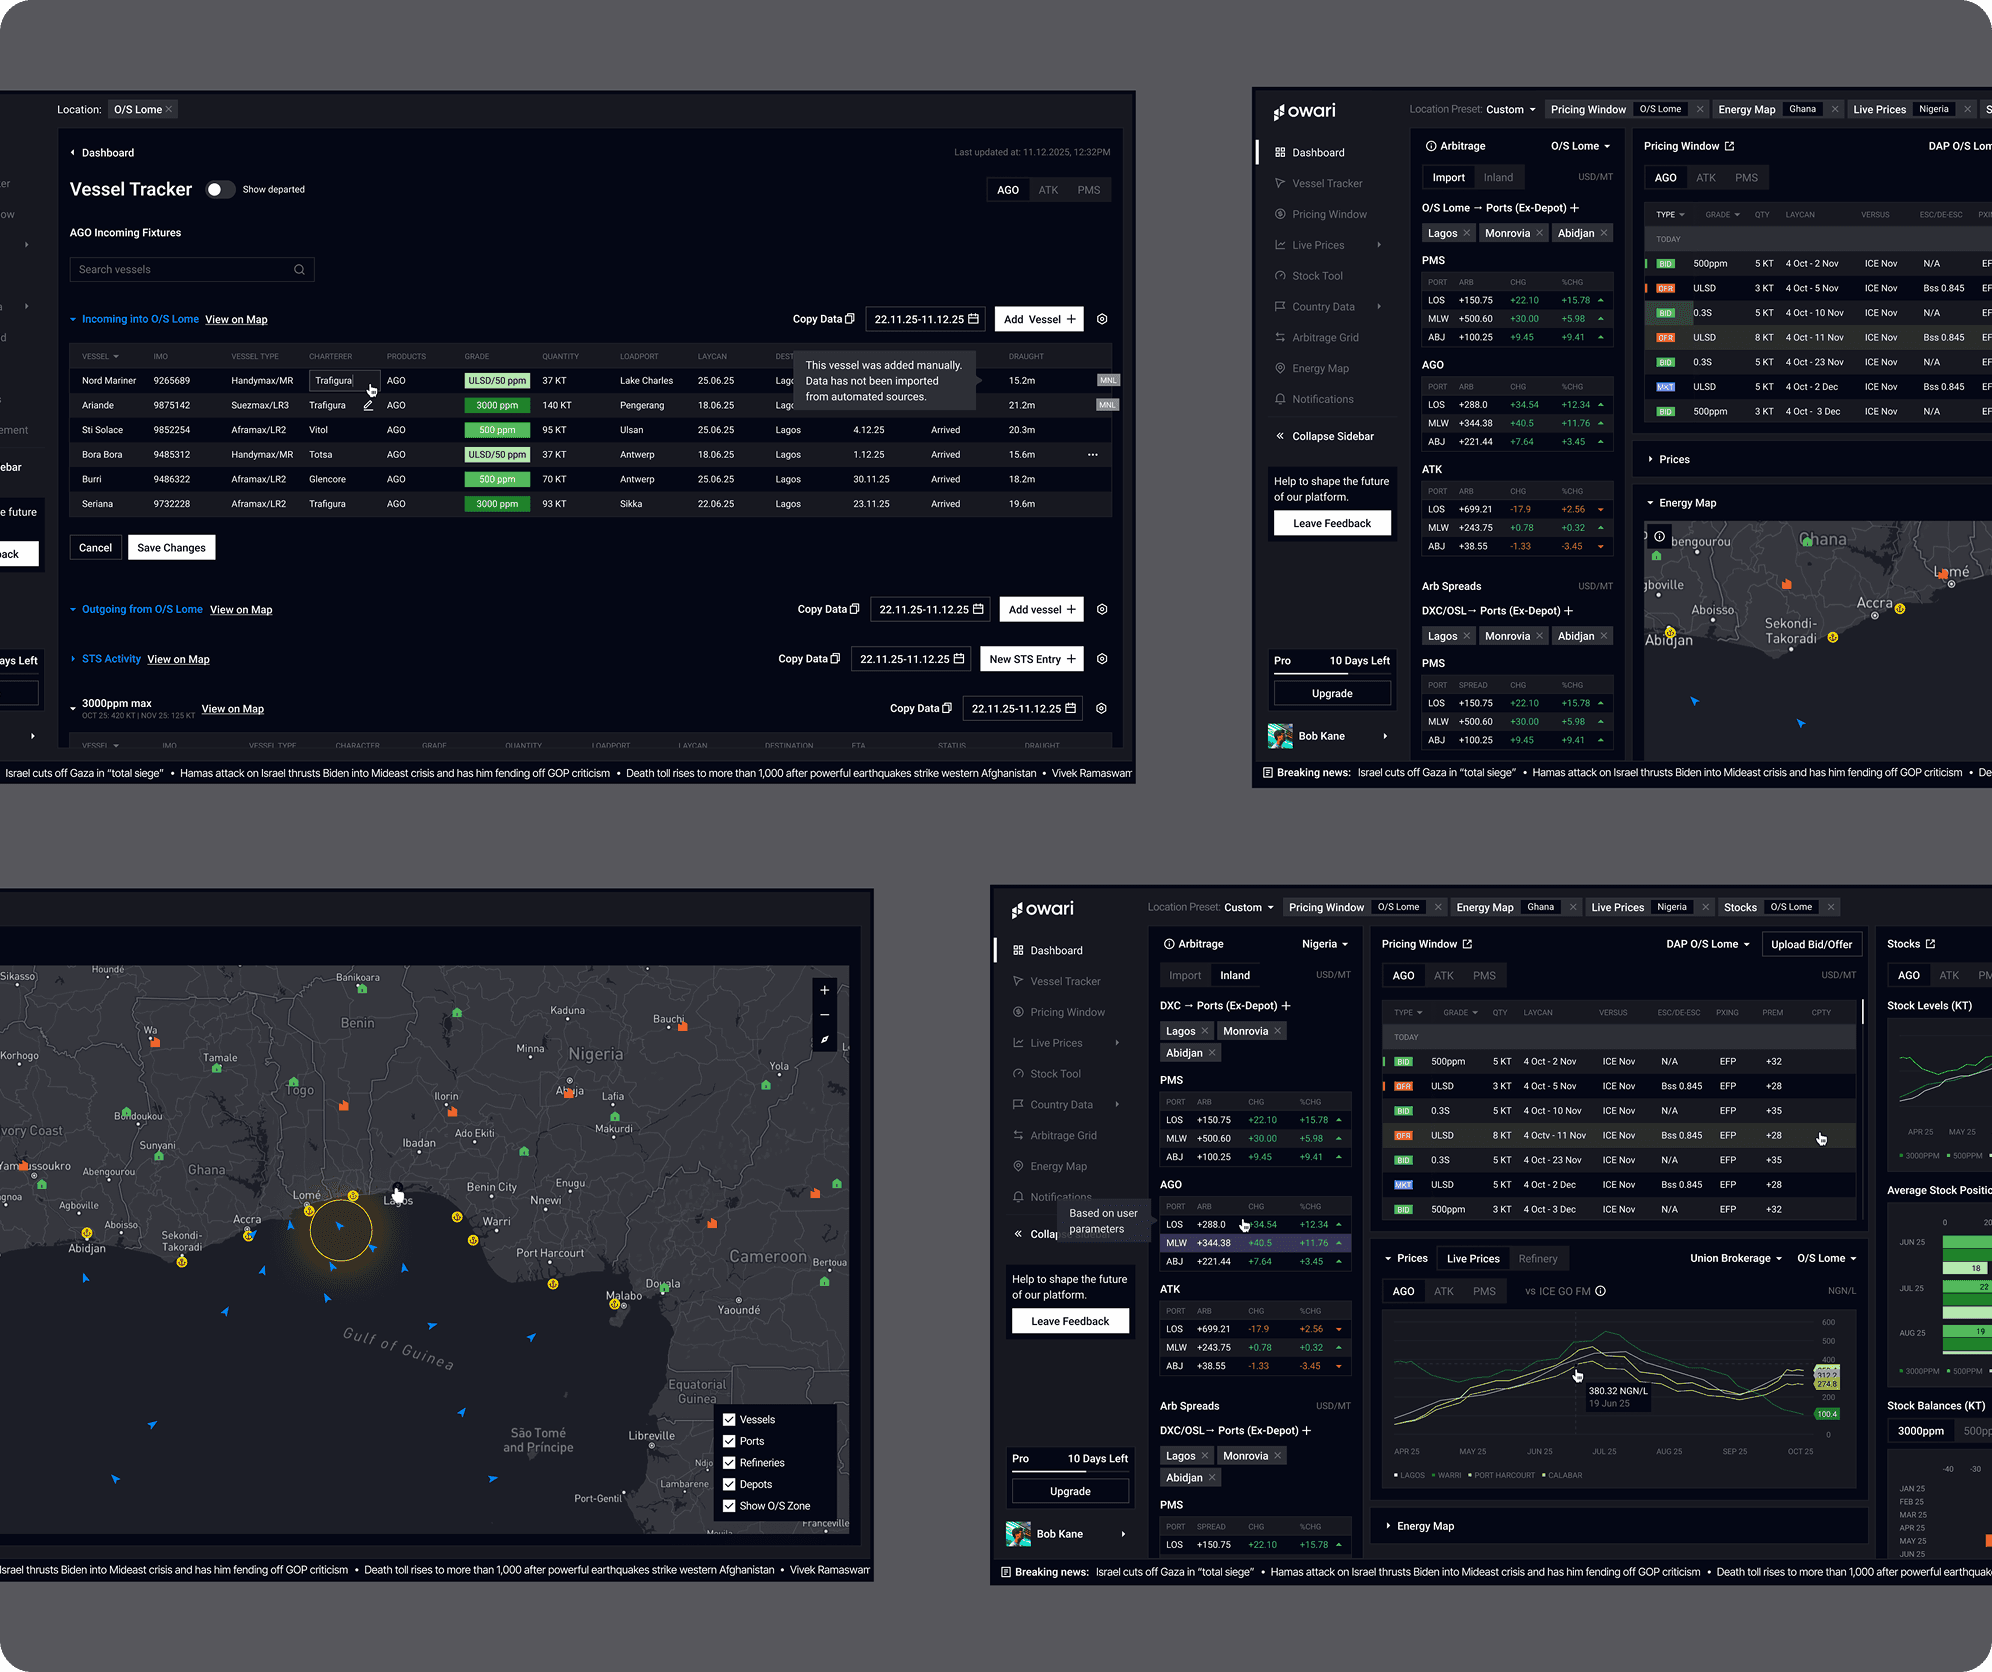Click Copy Data icon in Outgoing section
Screen dimensions: 1992x1672
pyautogui.click(x=854, y=609)
